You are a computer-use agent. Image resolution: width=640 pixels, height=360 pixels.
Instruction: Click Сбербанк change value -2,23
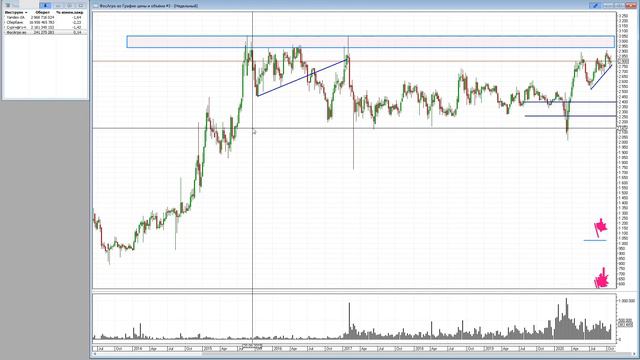[x=77, y=22]
